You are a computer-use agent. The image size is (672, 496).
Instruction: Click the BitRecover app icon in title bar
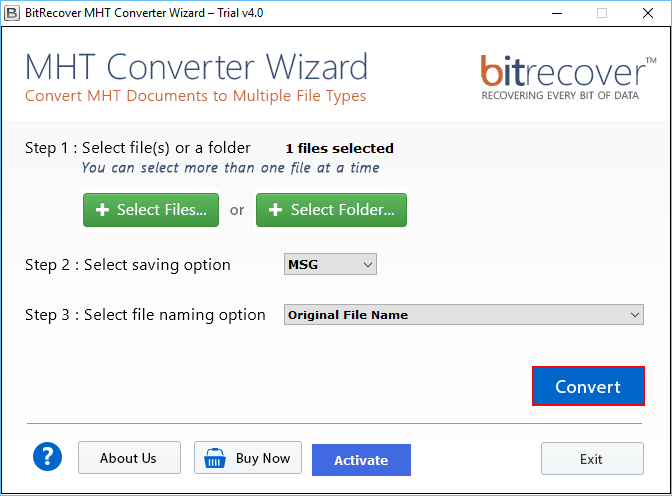12,13
